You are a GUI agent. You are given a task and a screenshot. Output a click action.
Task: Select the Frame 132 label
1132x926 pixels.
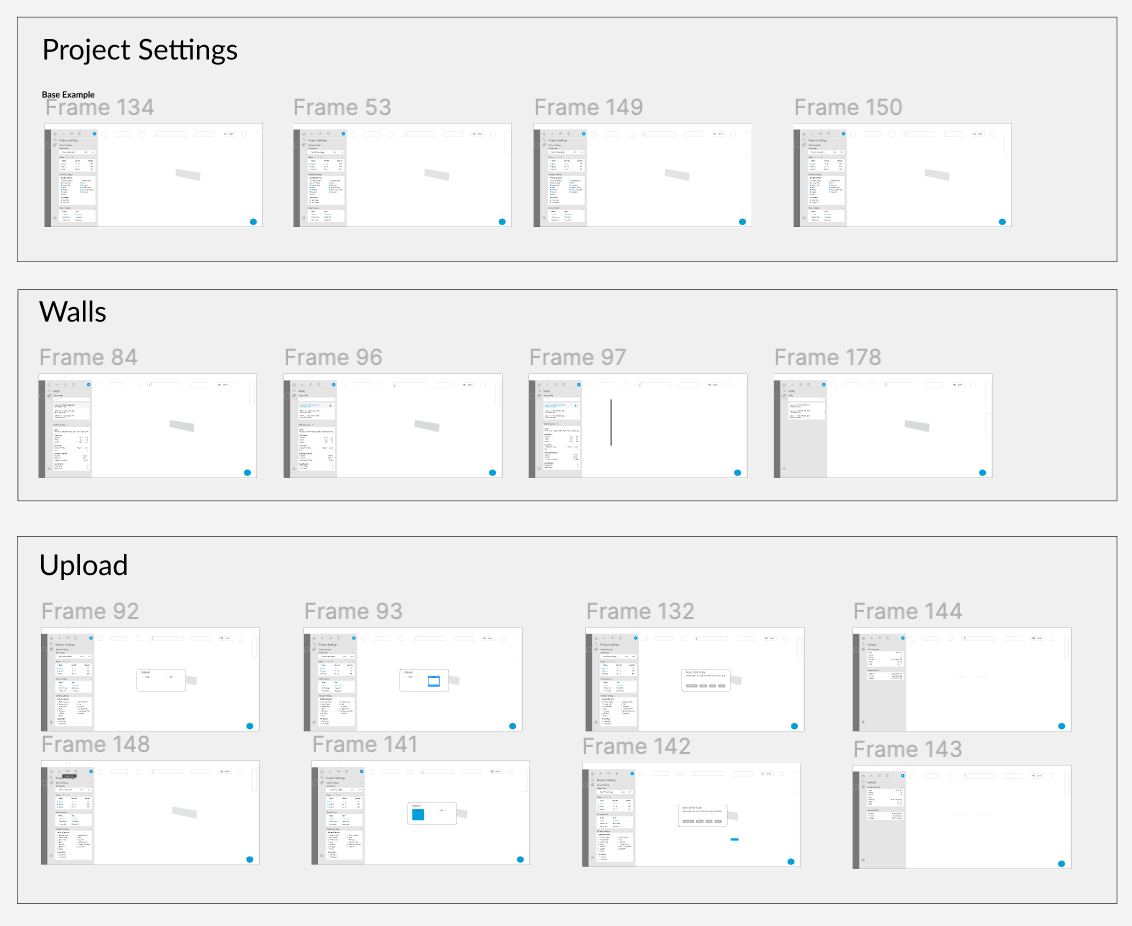[640, 611]
